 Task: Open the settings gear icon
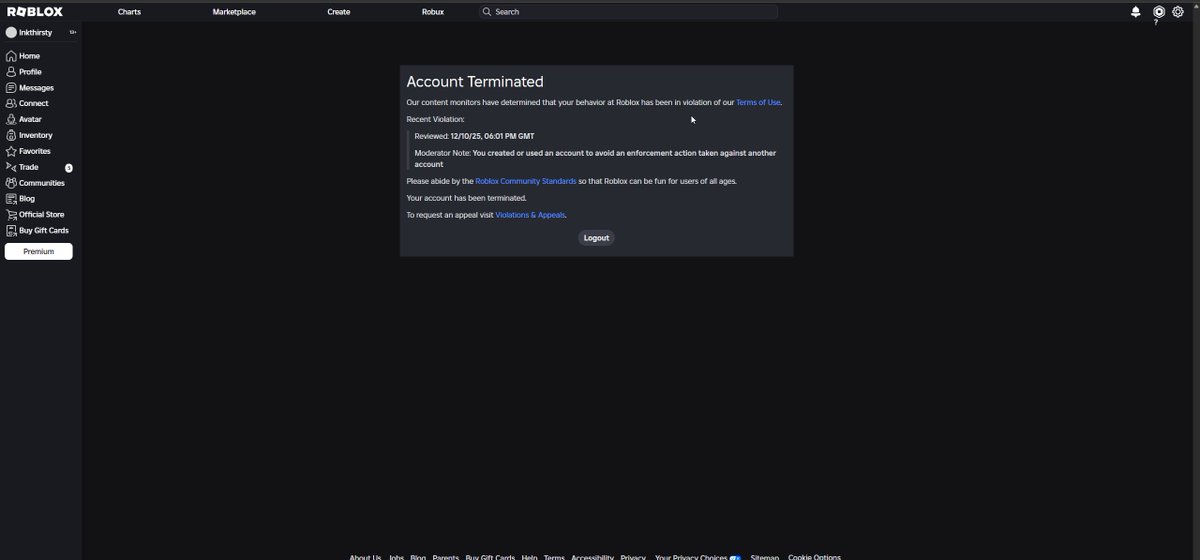pyautogui.click(x=1178, y=12)
